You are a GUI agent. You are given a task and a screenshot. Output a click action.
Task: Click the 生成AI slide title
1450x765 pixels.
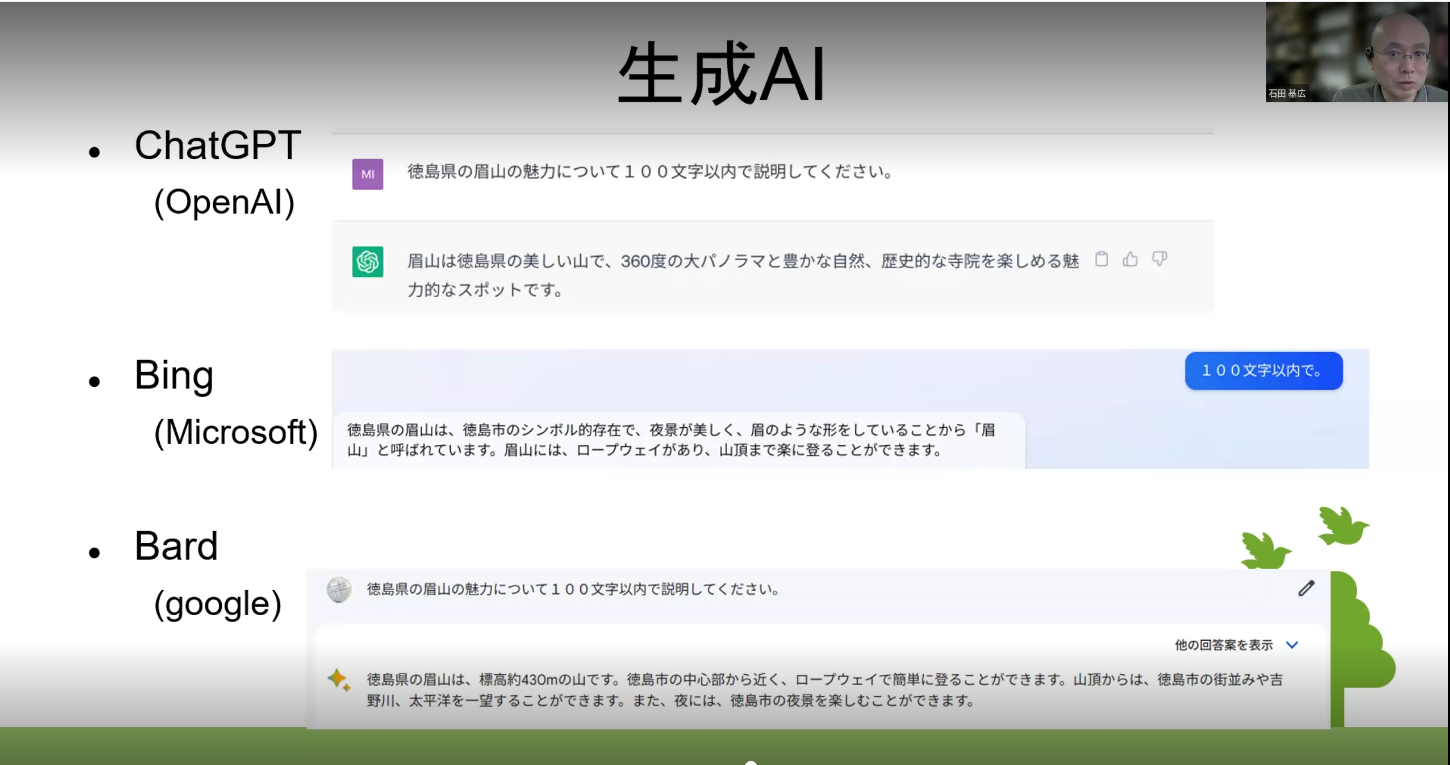point(722,77)
